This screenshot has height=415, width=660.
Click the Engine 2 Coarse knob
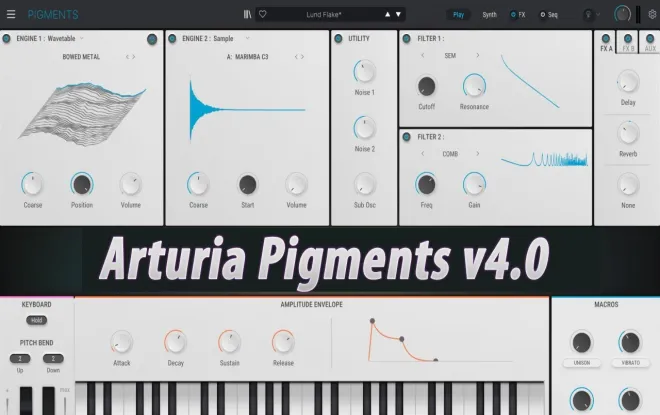(x=198, y=184)
